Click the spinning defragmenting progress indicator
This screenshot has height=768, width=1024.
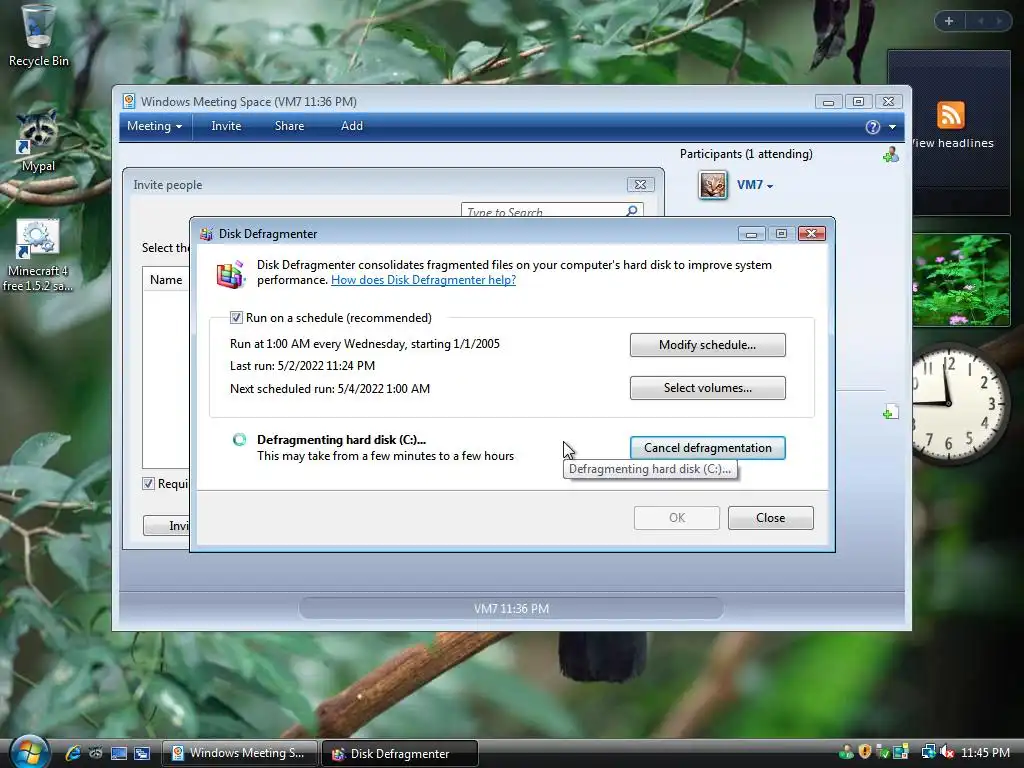click(240, 440)
